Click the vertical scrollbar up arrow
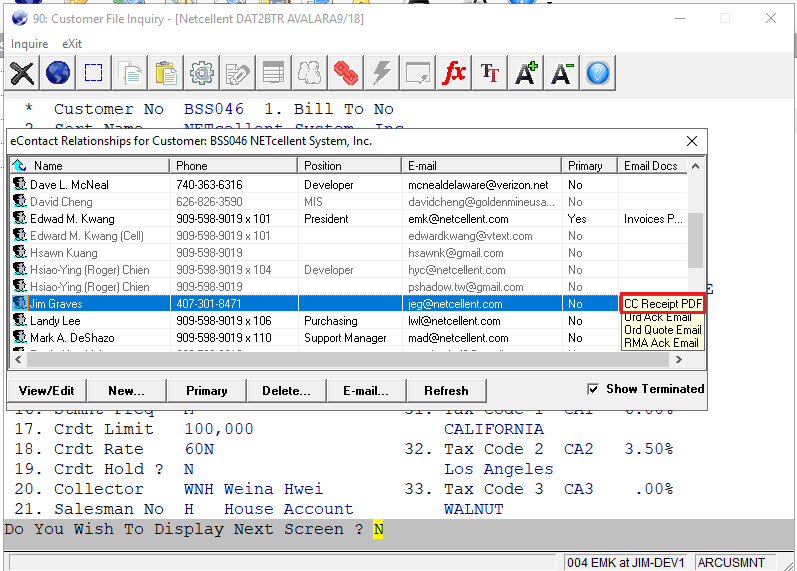 pos(696,166)
